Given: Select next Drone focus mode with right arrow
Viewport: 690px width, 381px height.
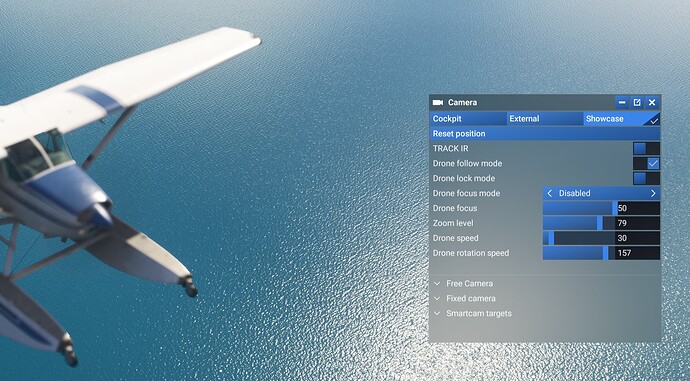Looking at the screenshot, I should (653, 193).
